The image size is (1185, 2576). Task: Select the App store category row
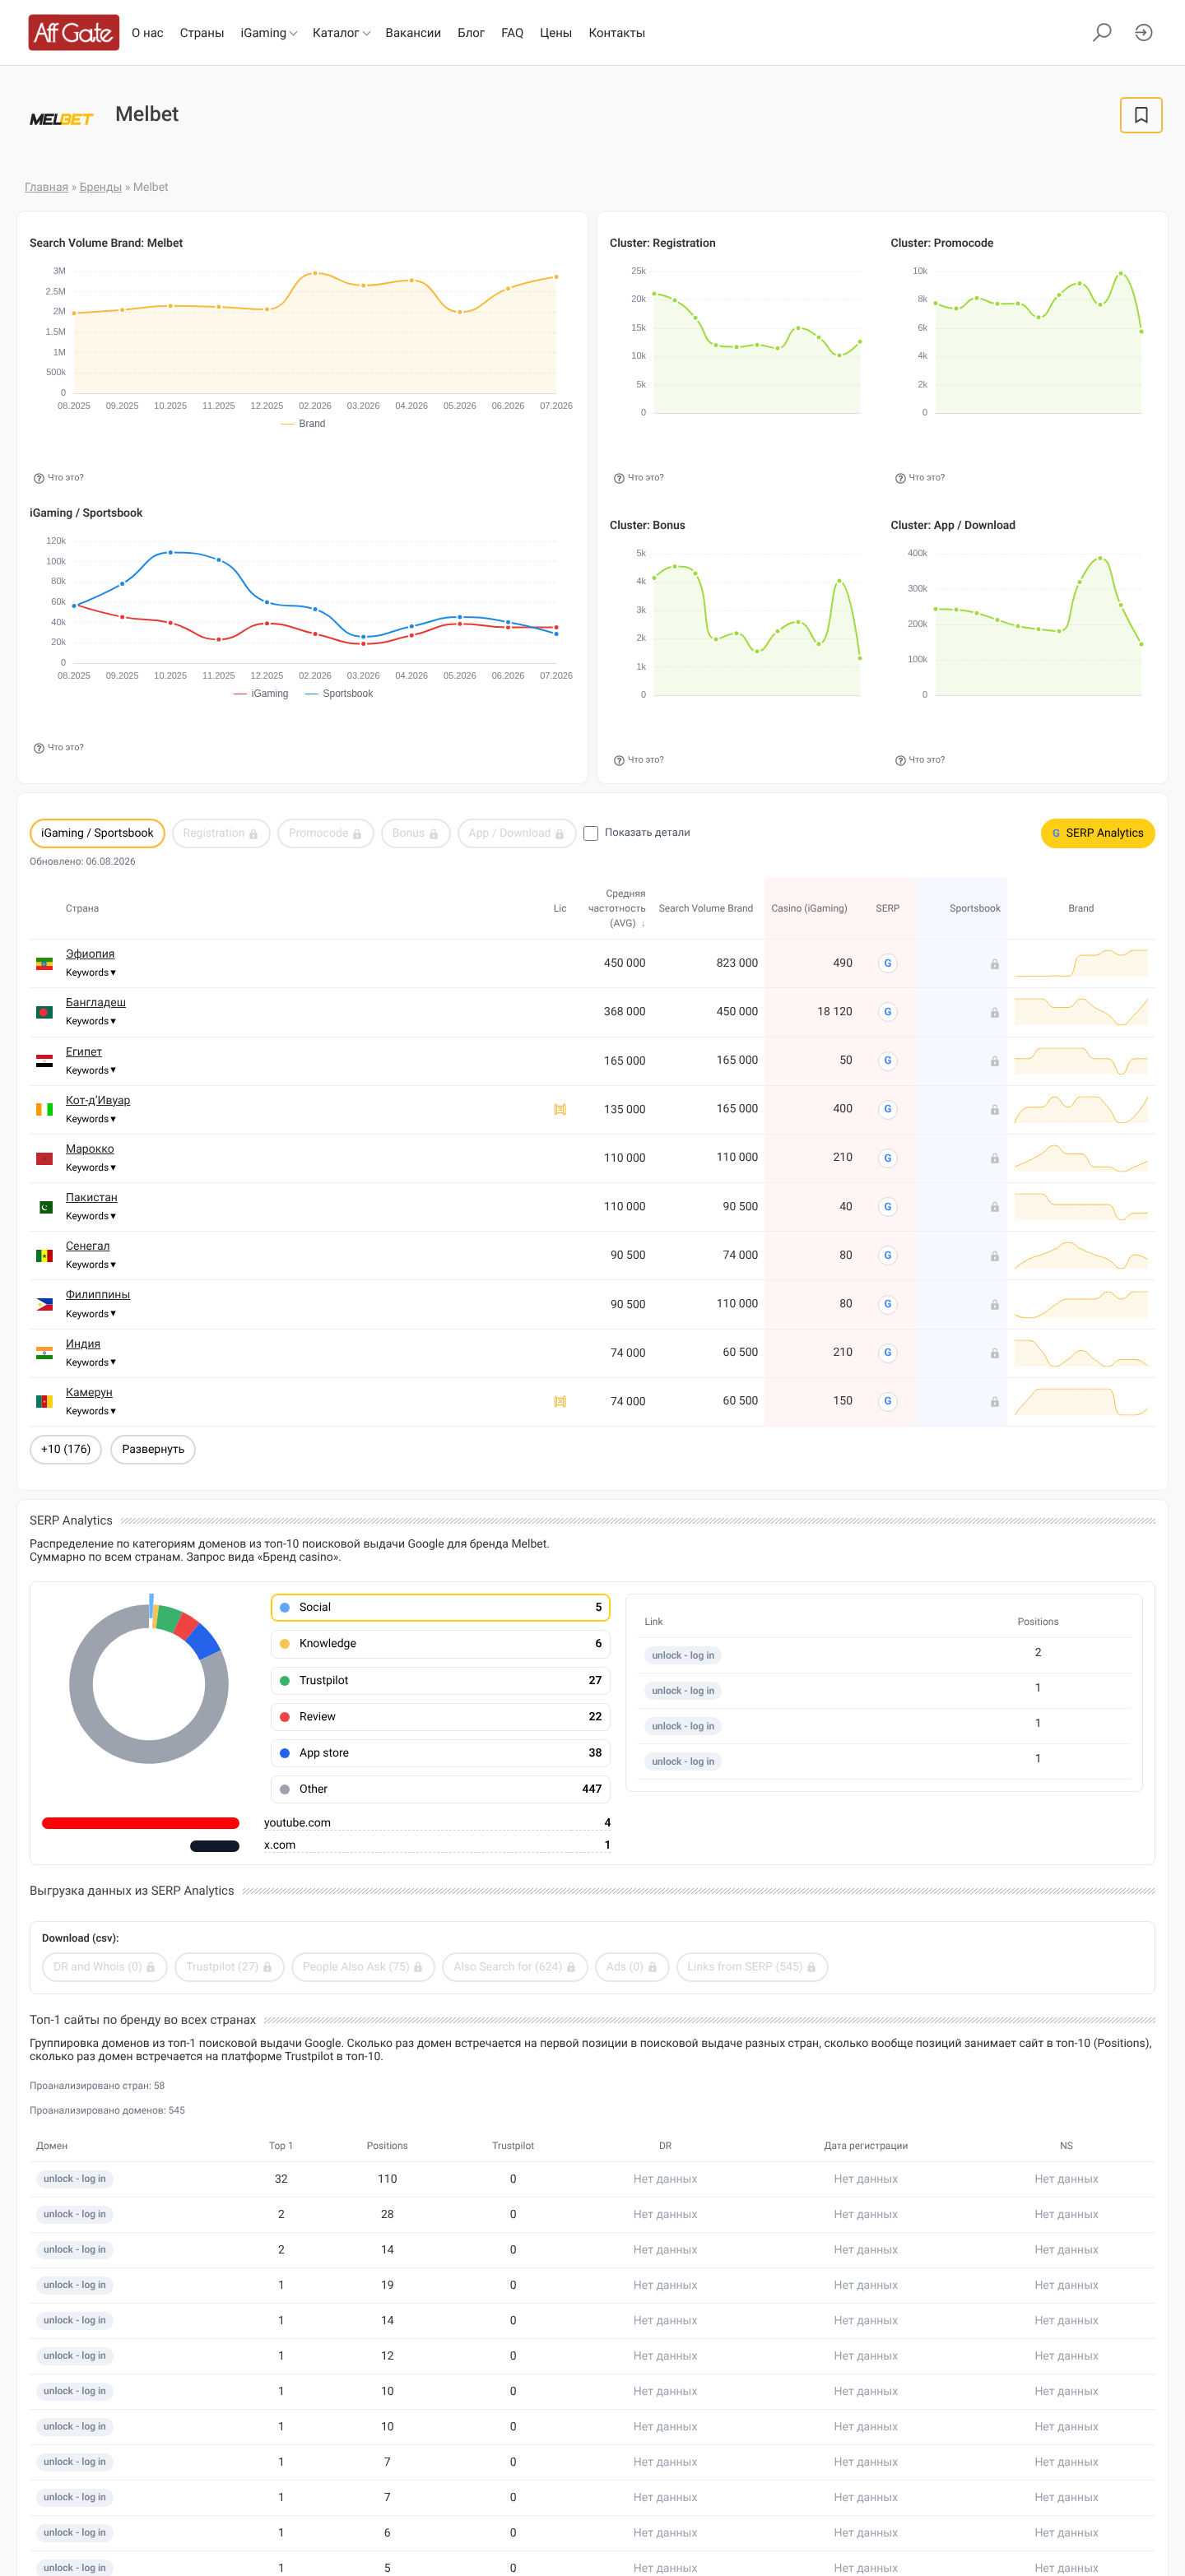440,1753
